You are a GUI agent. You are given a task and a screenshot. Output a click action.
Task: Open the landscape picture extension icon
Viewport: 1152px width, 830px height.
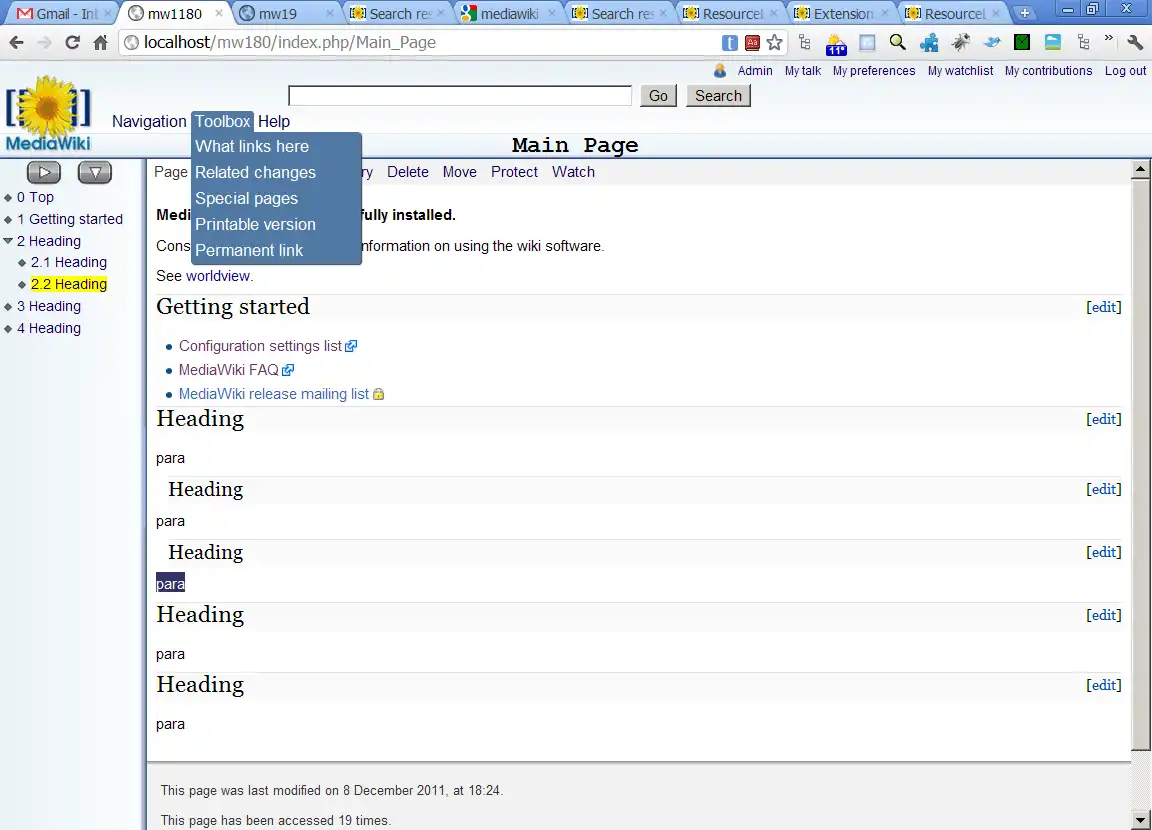1053,43
